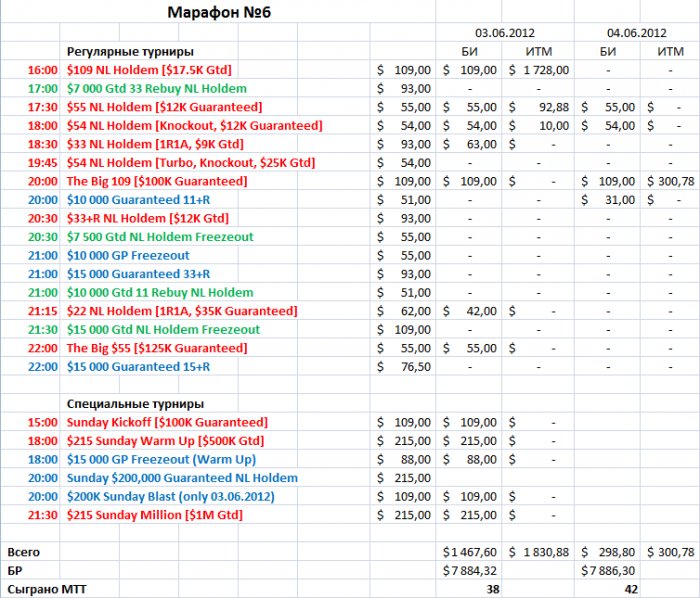Select the title cell Марафон №6

click(219, 12)
